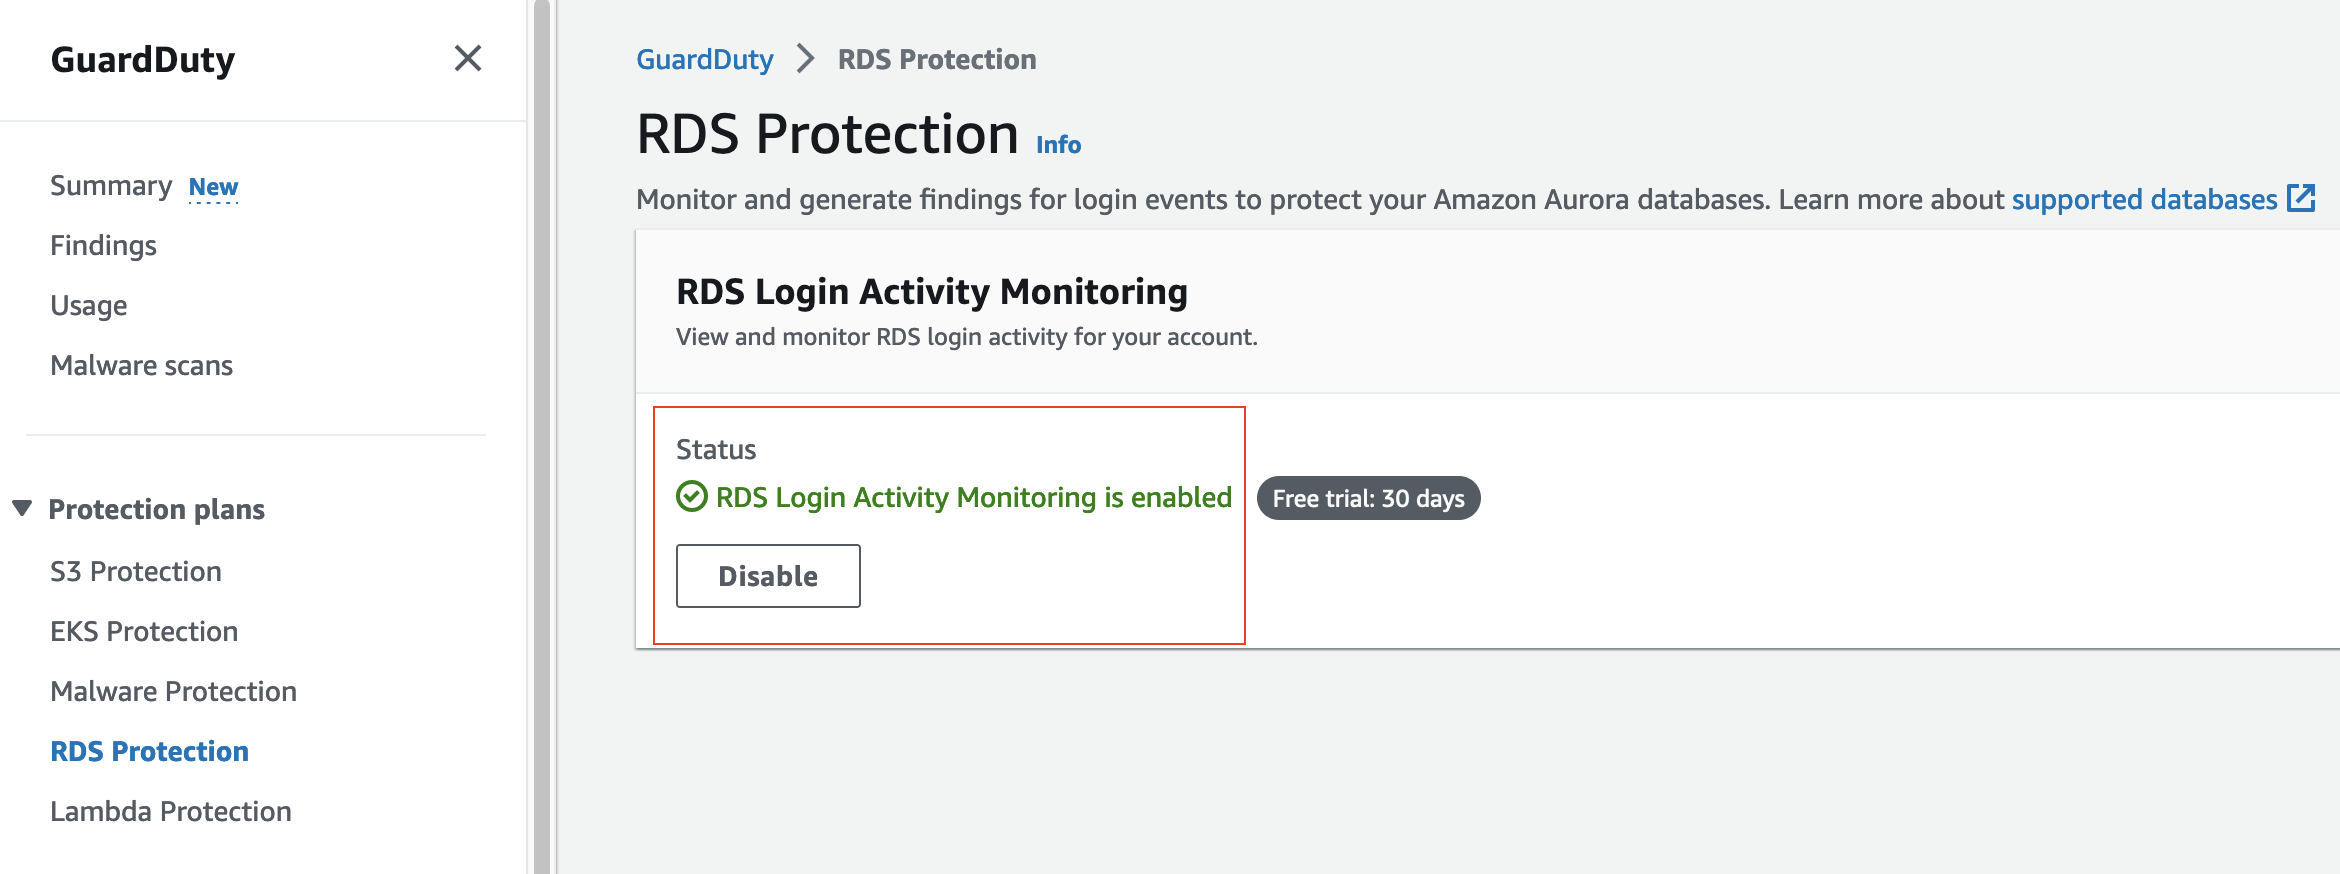Viewport: 2340px width, 874px height.
Task: Open EKS Protection settings
Action: tap(144, 632)
